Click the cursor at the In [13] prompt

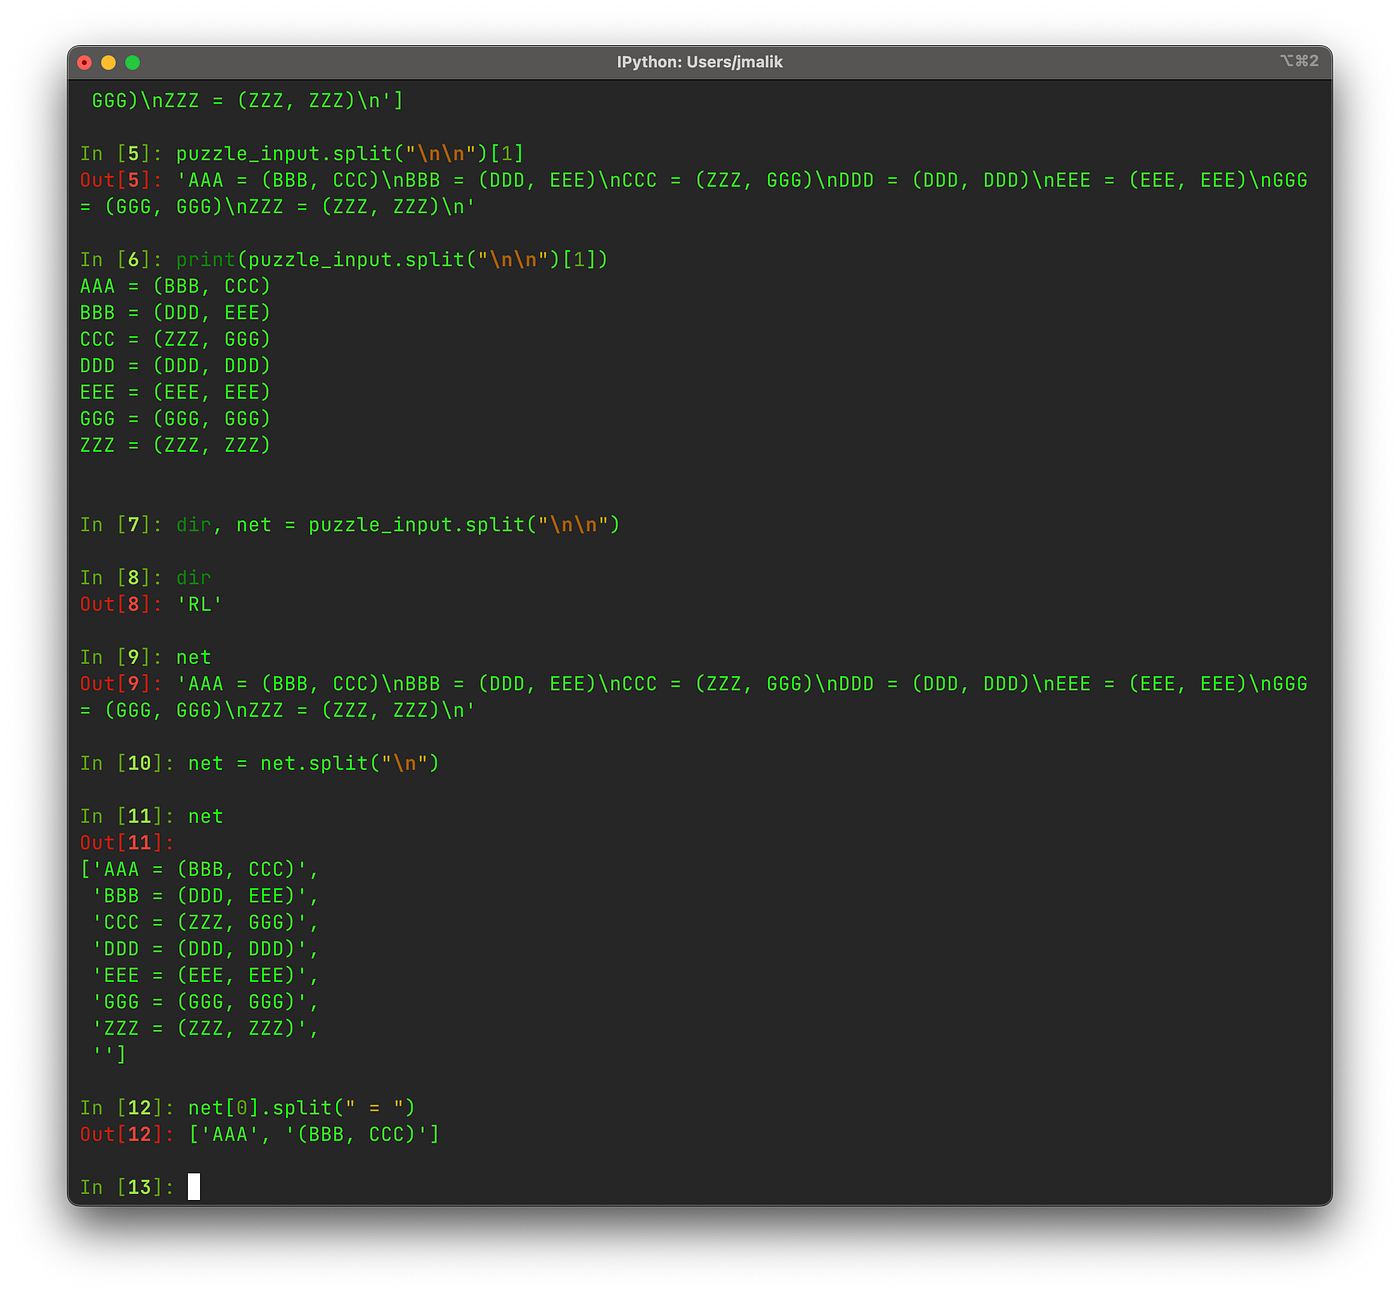coord(194,1187)
